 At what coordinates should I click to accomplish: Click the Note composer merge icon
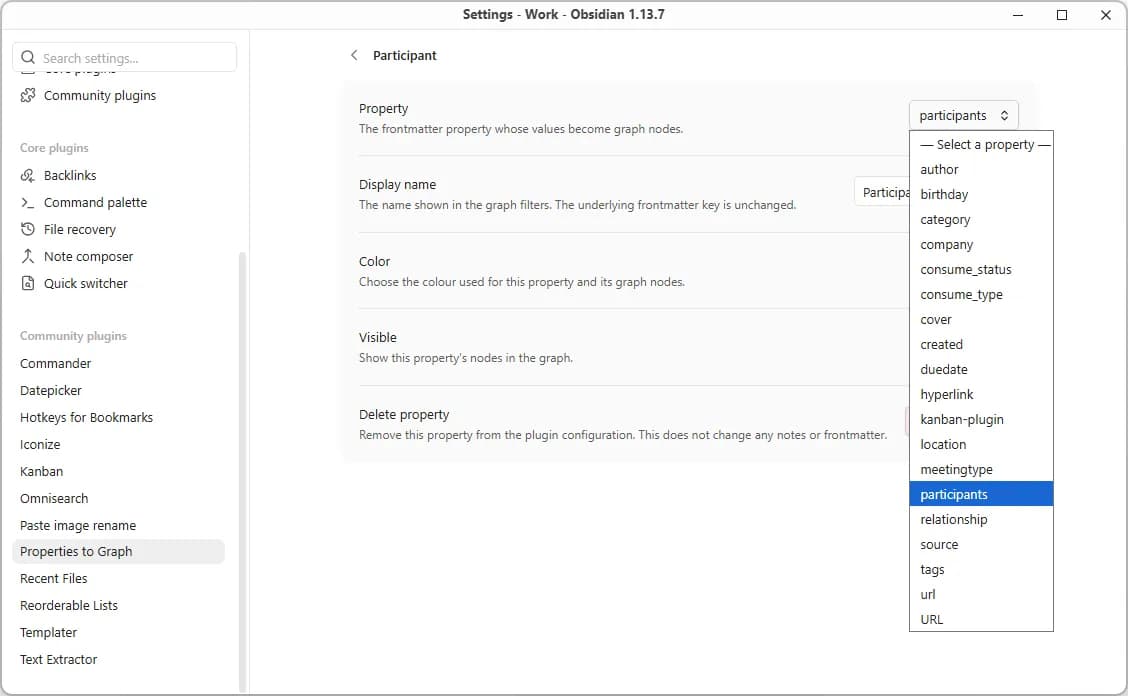click(x=27, y=256)
